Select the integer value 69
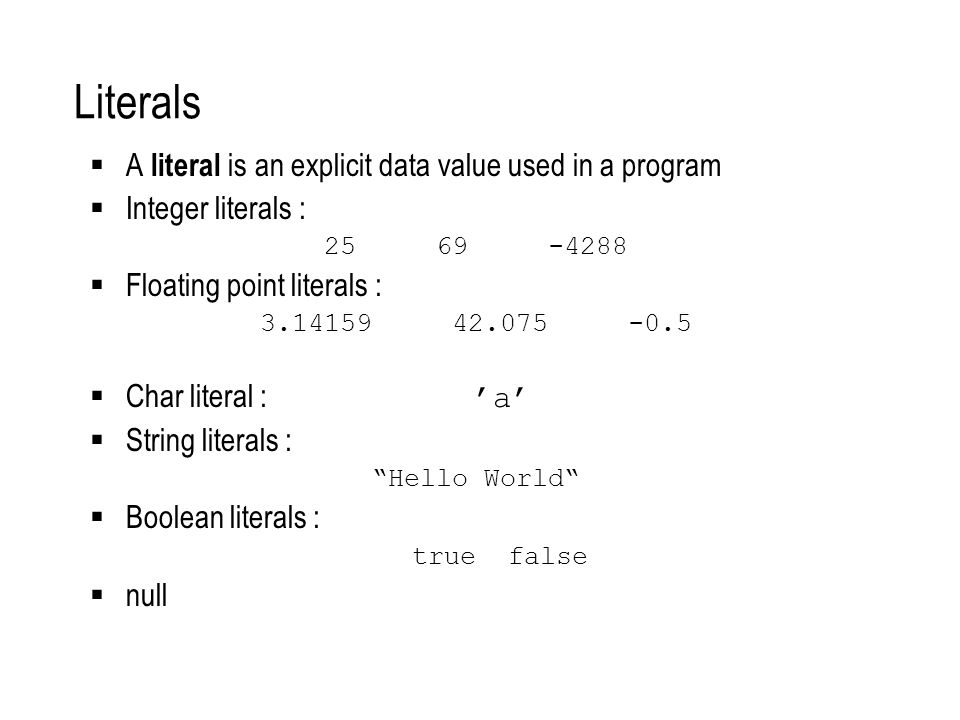960x720 pixels. (x=452, y=246)
